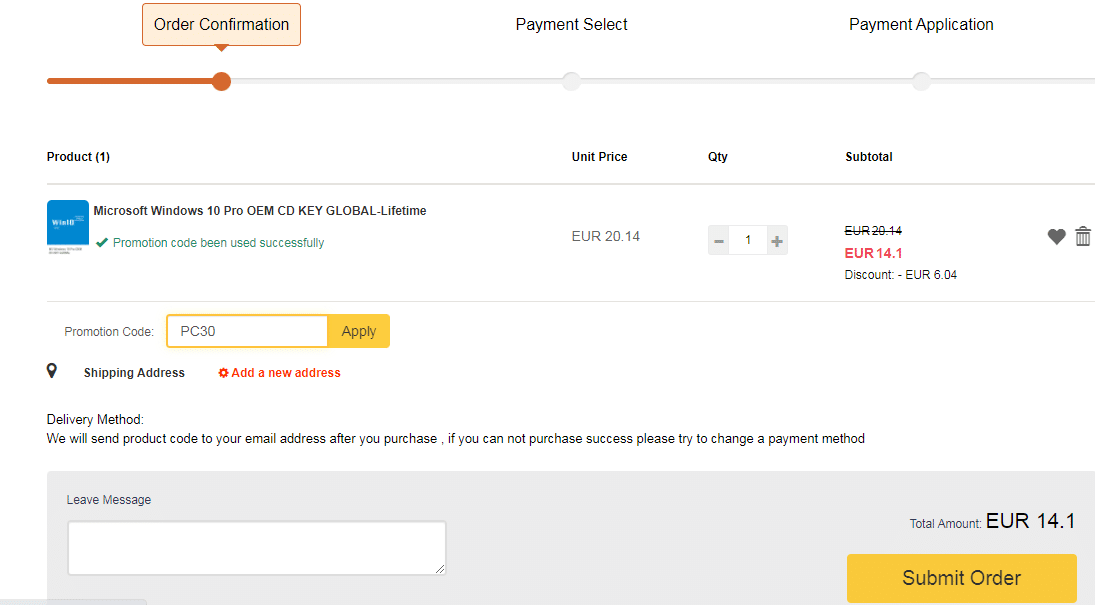Increase quantity with the plus button

click(x=777, y=241)
